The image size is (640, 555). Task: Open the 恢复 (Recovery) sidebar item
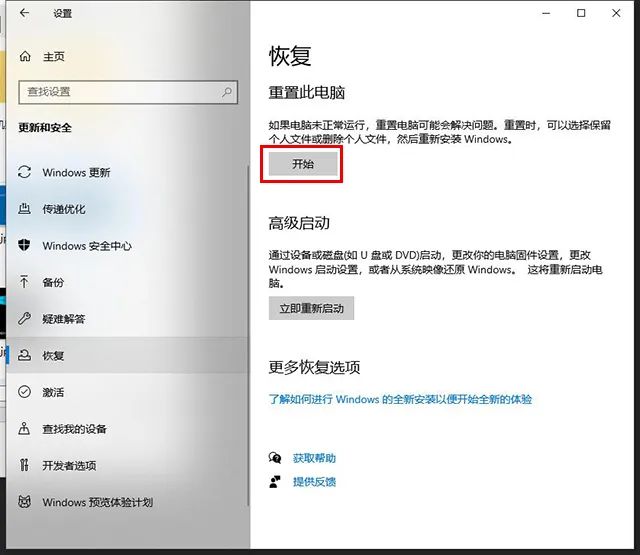(53, 356)
